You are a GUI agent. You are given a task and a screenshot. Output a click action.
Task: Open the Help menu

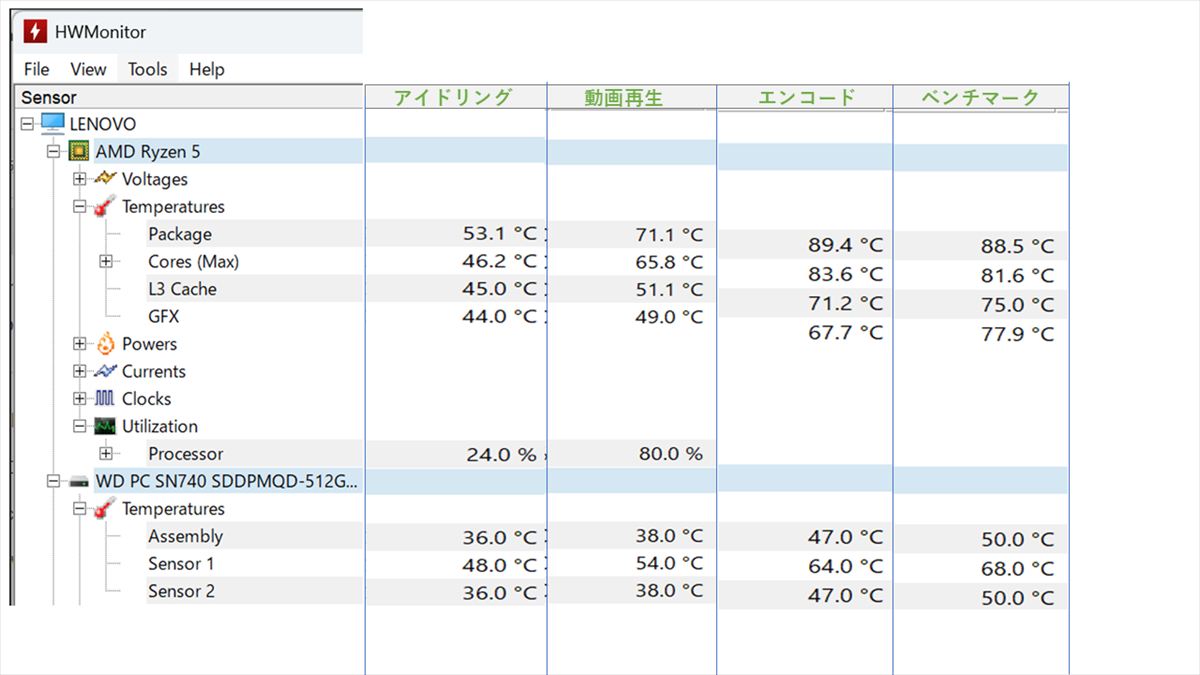207,69
